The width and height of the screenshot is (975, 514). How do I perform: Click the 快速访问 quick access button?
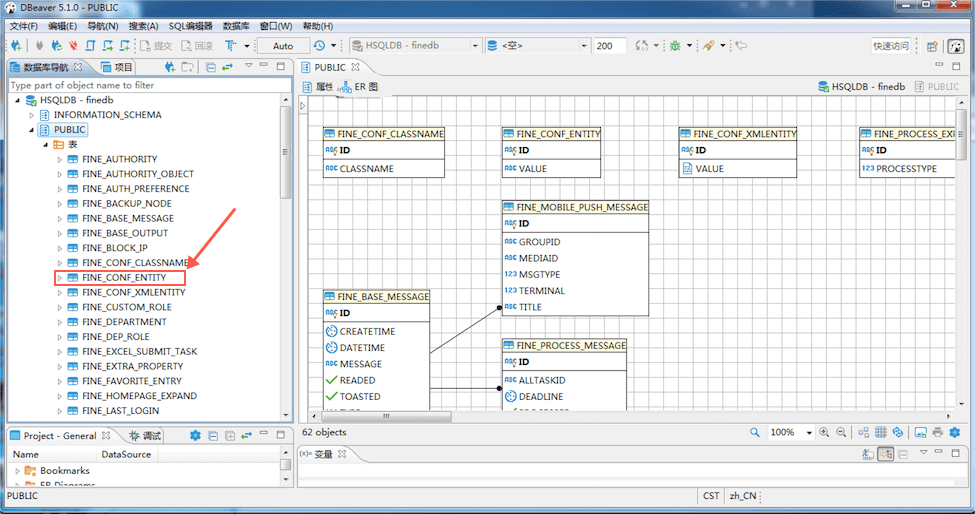point(891,46)
